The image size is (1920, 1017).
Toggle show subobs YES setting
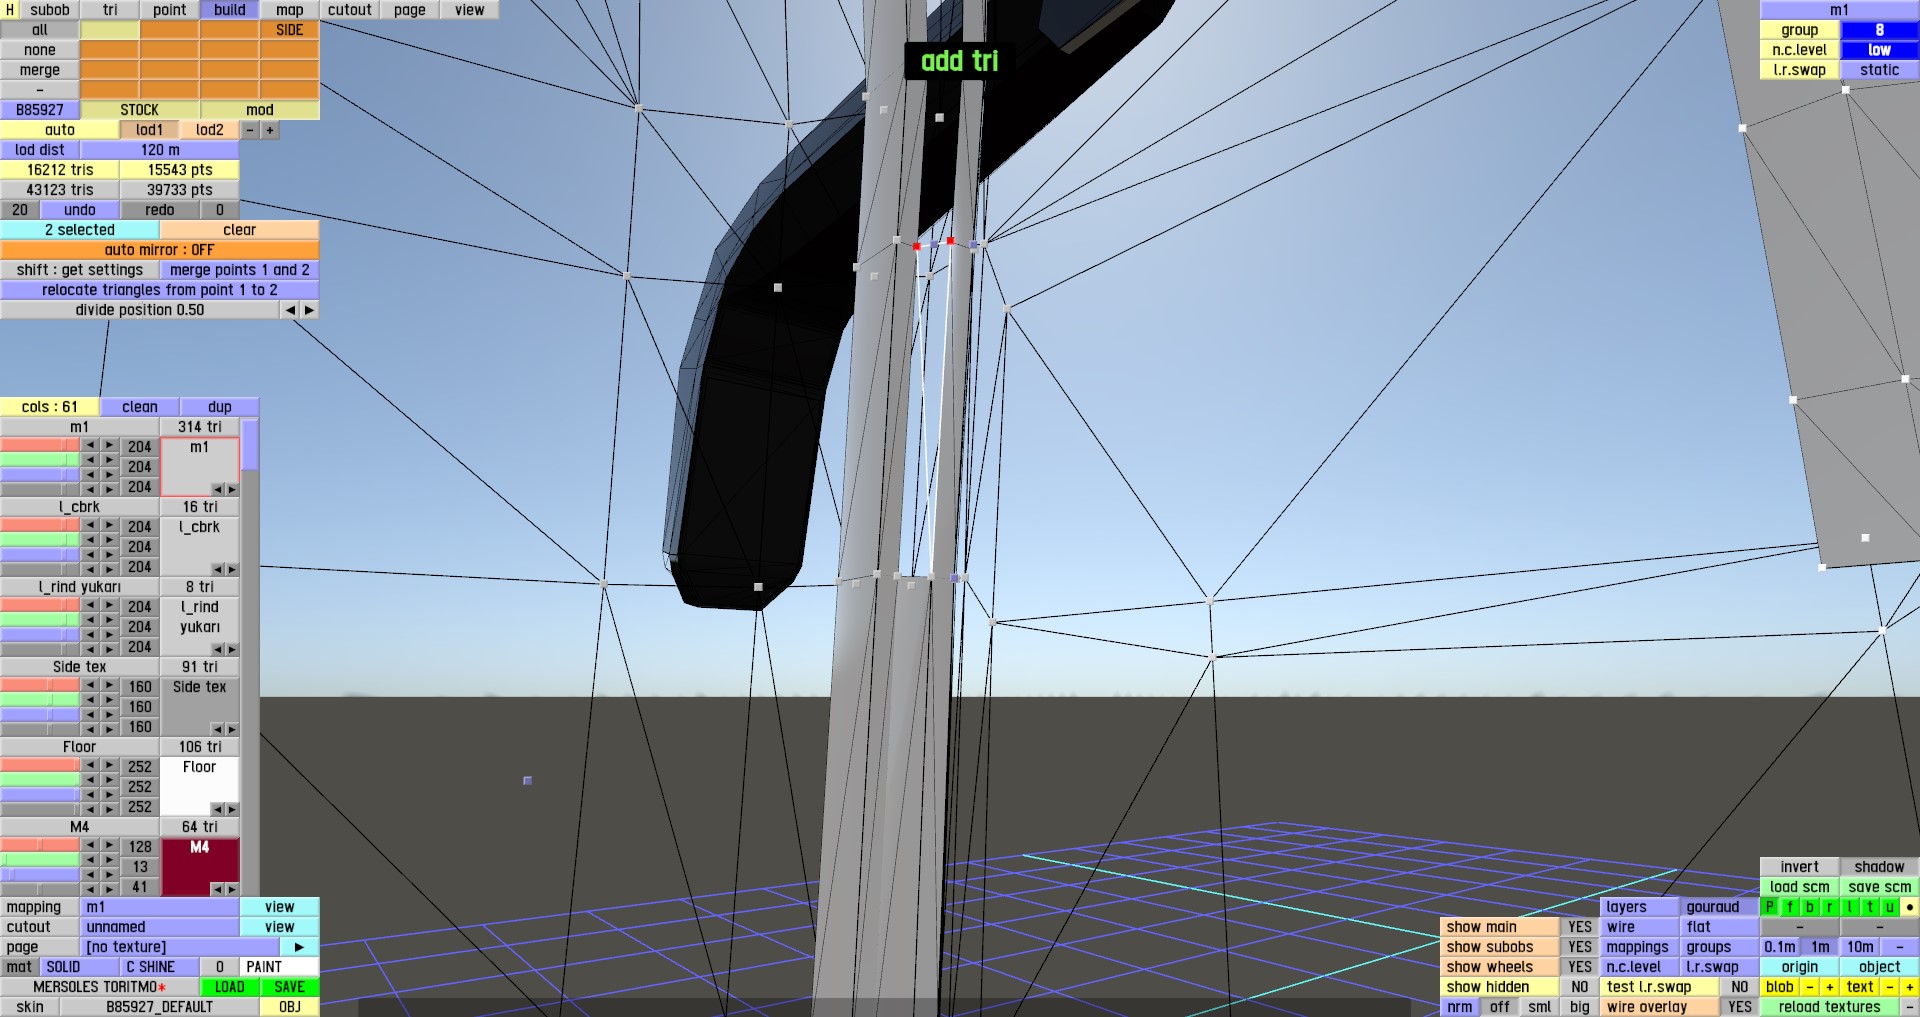tap(1580, 947)
